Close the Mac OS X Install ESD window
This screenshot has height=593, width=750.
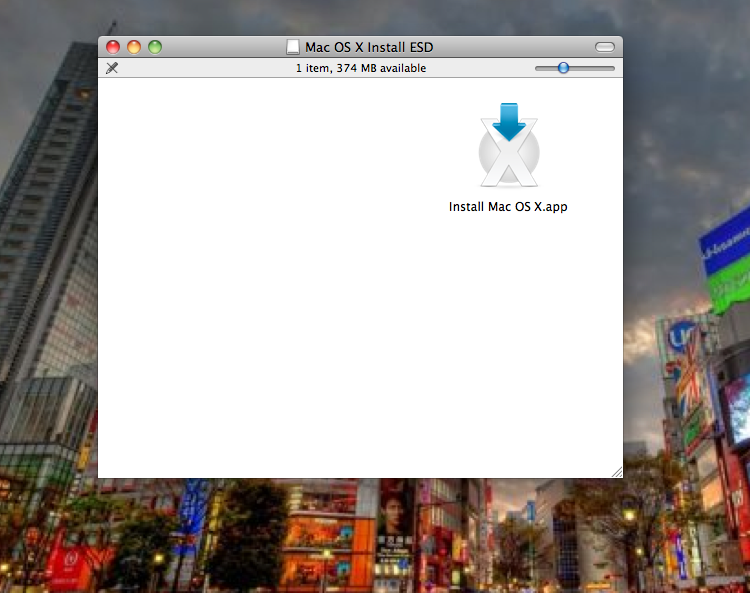[113, 47]
